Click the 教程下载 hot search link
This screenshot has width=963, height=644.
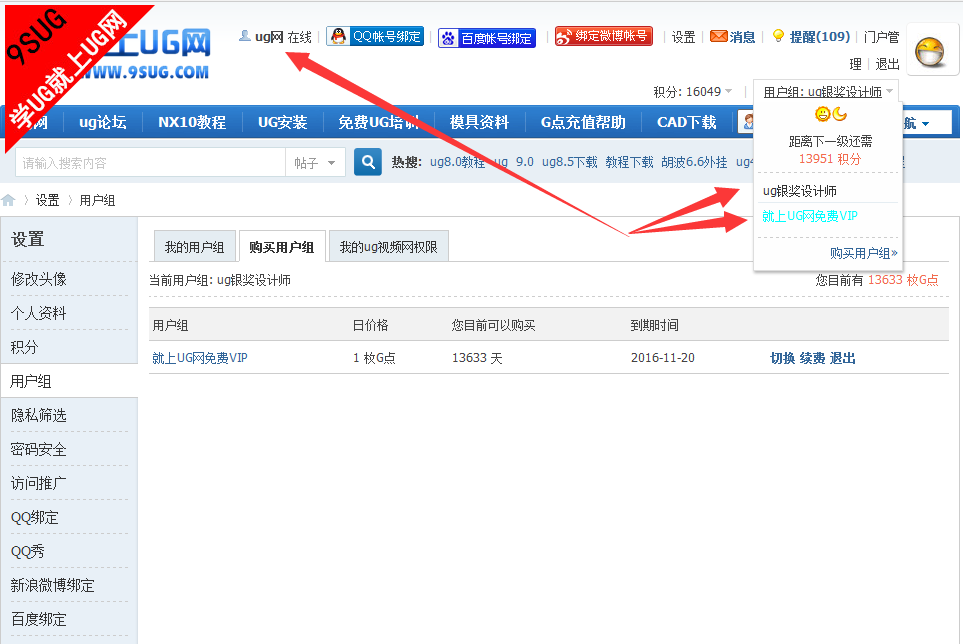(x=629, y=162)
